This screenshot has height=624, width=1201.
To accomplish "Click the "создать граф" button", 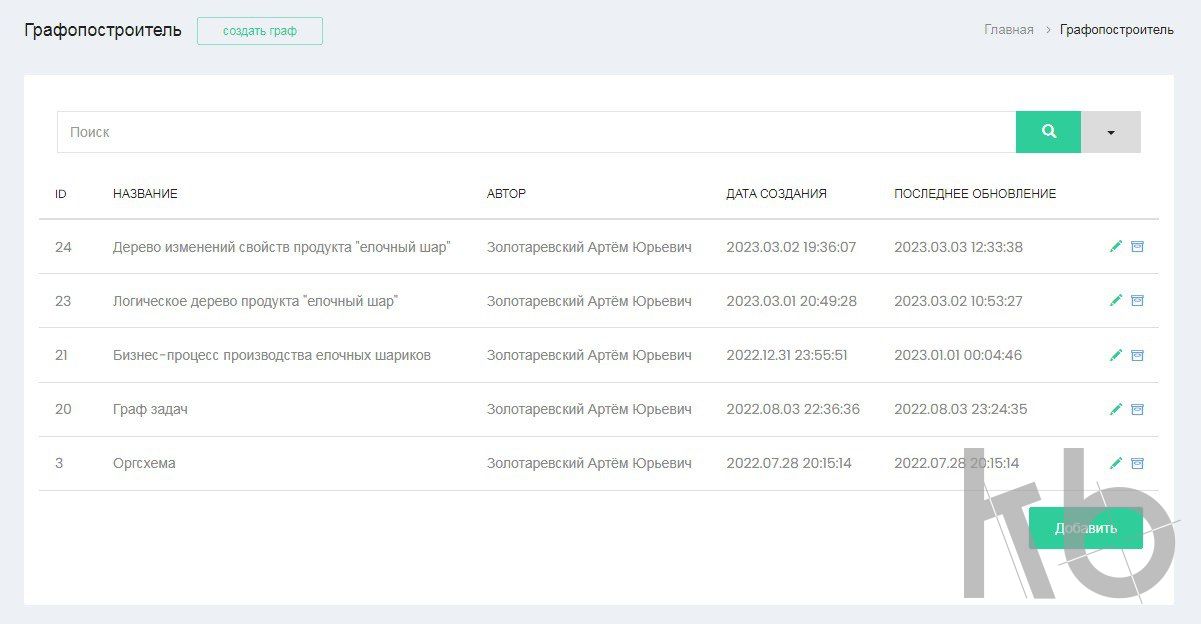I will [x=260, y=31].
